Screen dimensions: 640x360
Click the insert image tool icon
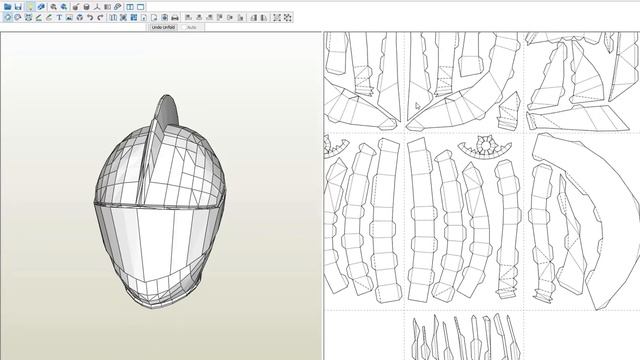69,18
